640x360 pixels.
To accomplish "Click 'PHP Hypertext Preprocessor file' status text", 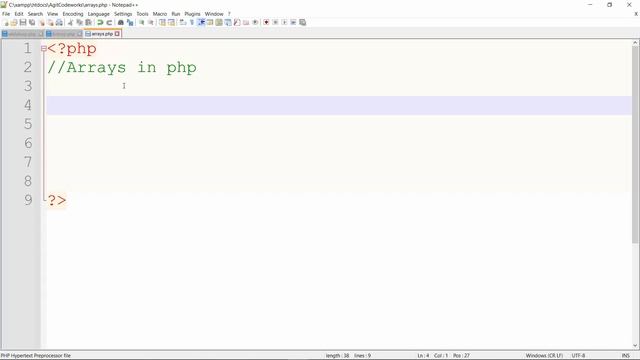I will 36,356.
